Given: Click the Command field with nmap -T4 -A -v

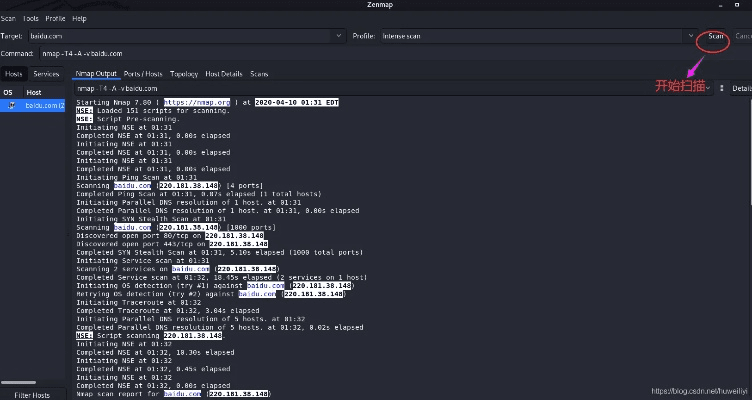Looking at the screenshot, I should click(x=395, y=54).
